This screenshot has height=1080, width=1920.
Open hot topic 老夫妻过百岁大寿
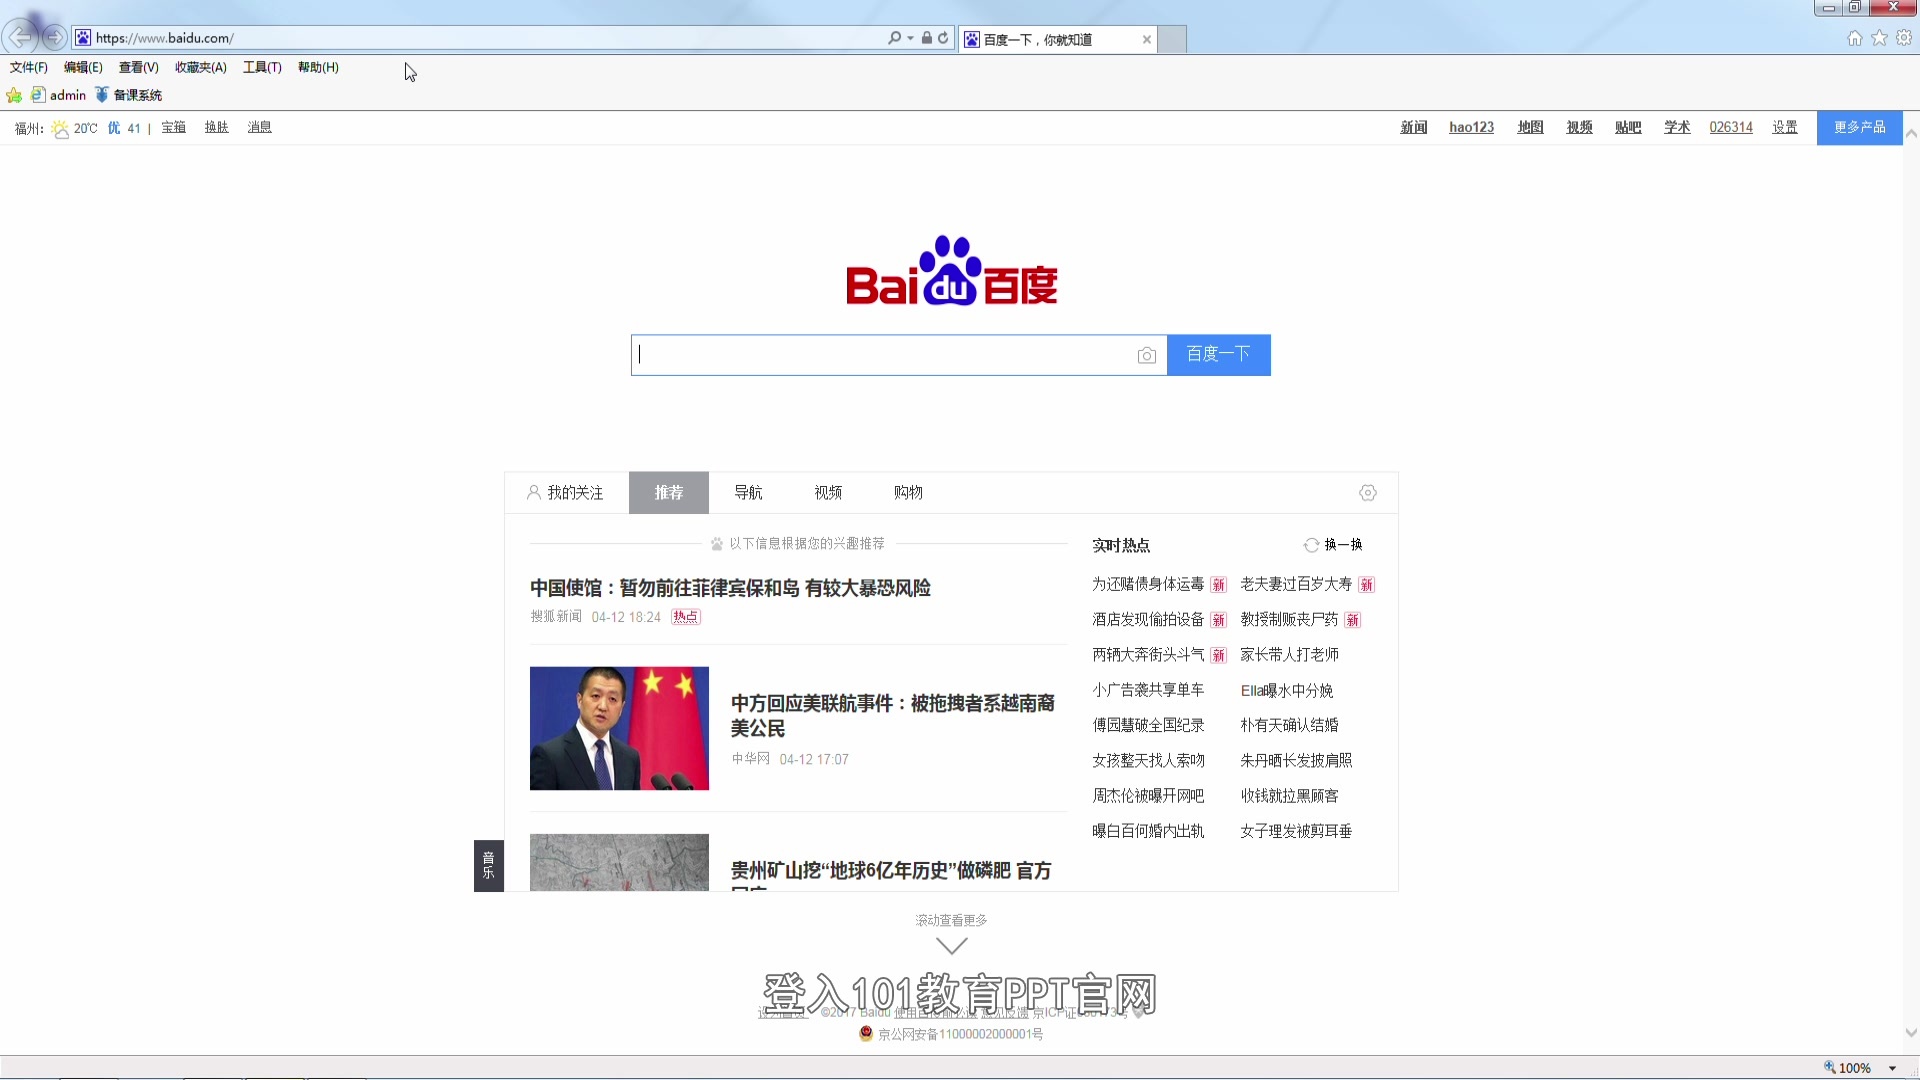coord(1296,584)
